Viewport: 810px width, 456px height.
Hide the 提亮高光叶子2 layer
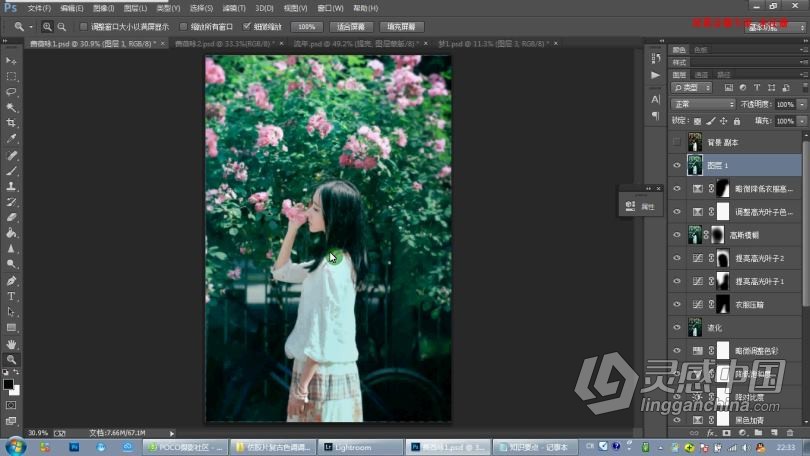tap(677, 258)
